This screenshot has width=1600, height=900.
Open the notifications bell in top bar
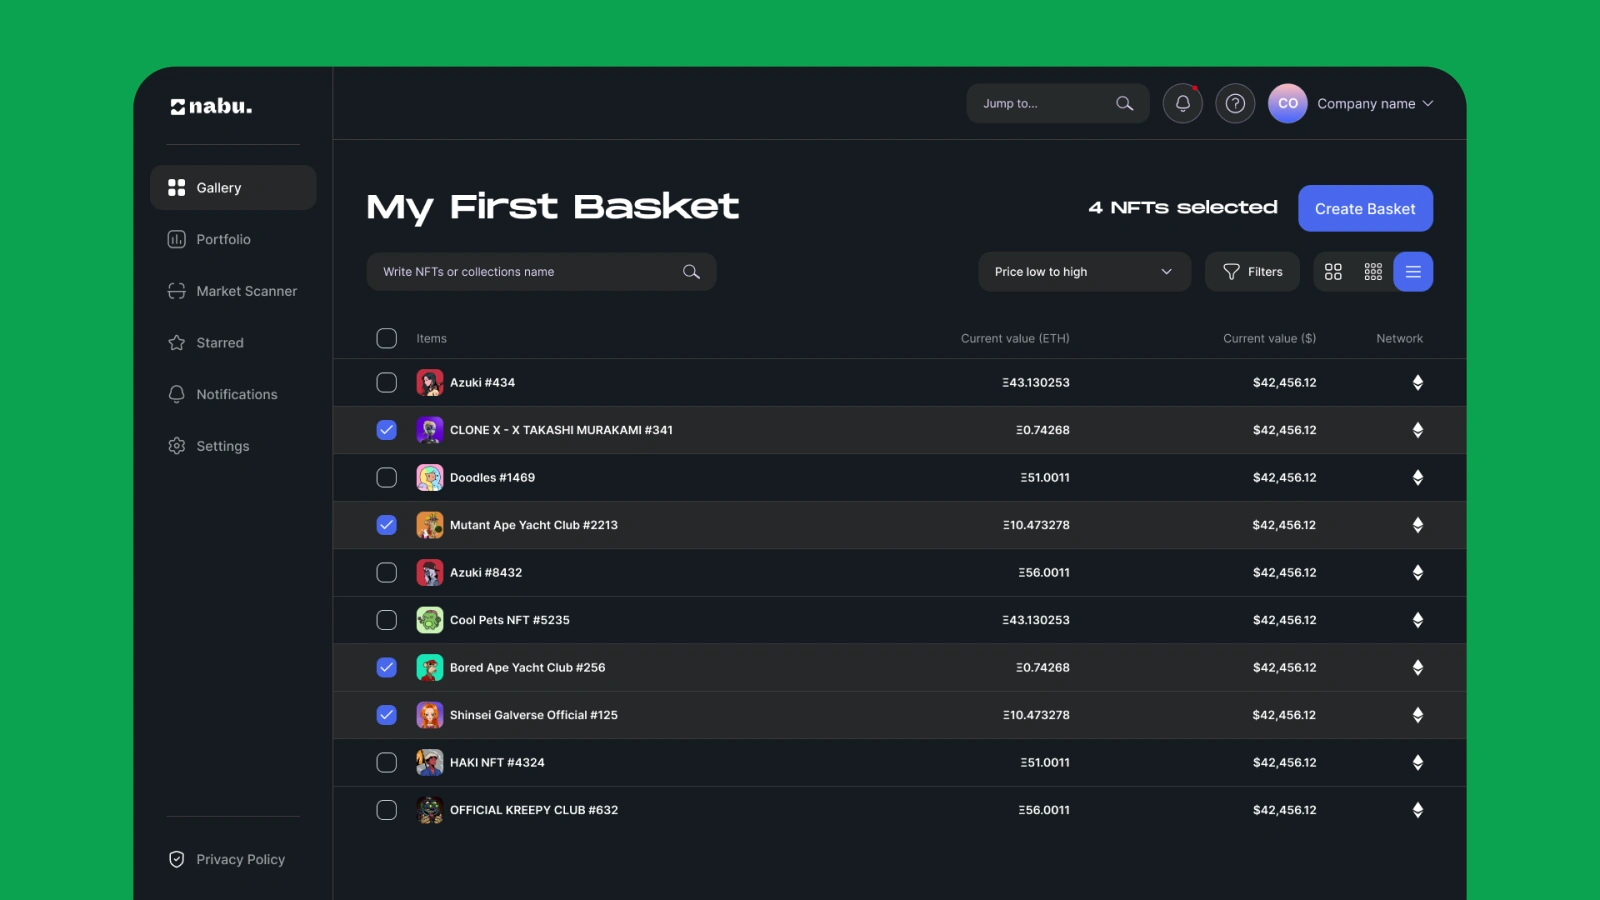coord(1182,103)
